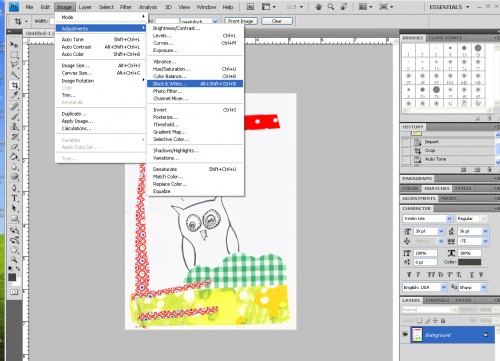Click the text Color swatch in Character panel
The image size is (500, 361).
coord(470,262)
